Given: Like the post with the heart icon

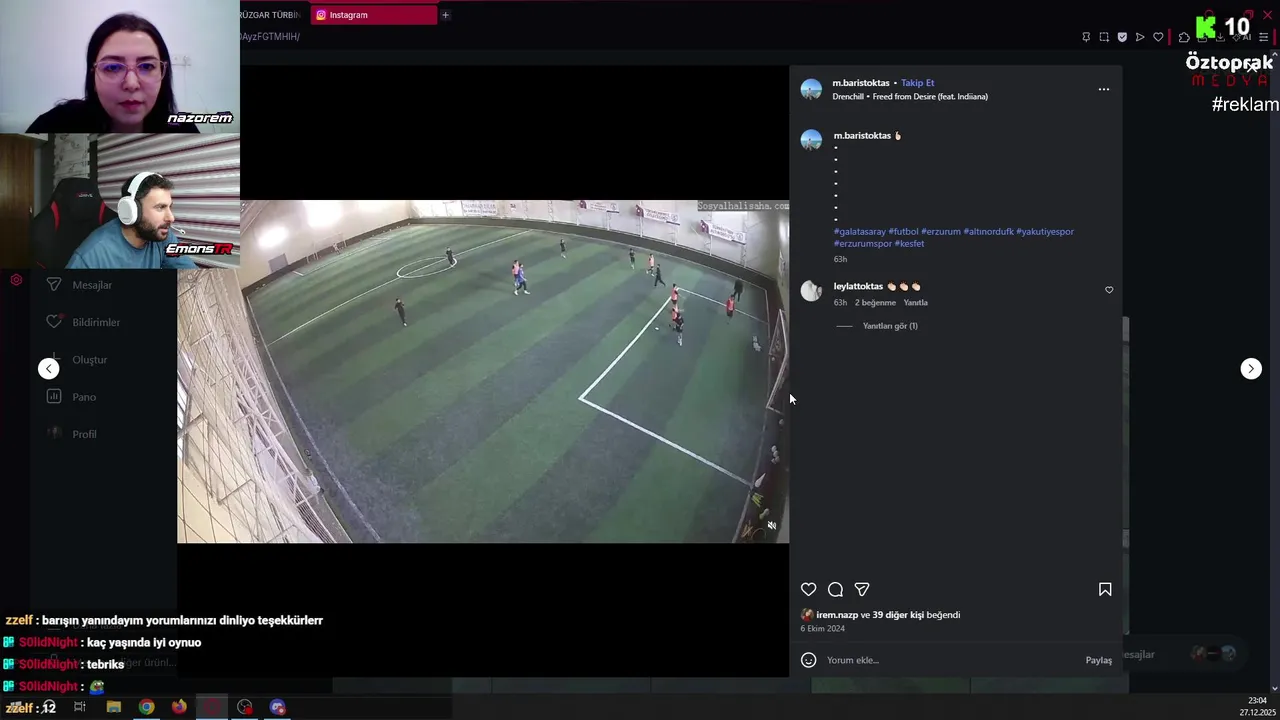Looking at the screenshot, I should (x=808, y=590).
